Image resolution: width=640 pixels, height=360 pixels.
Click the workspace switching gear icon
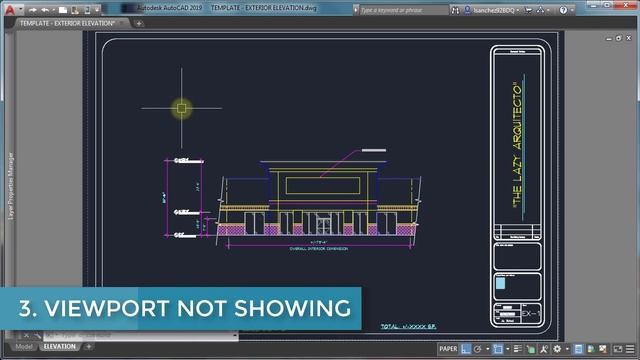(x=557, y=349)
